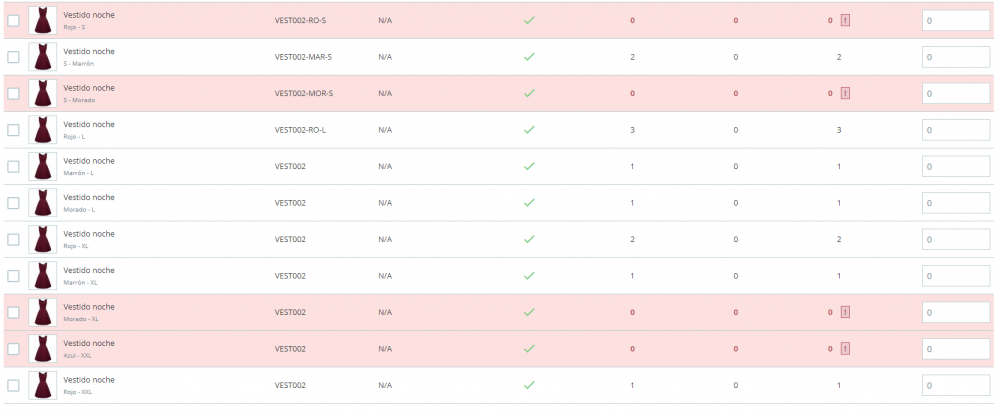The width and height of the screenshot is (1000, 419).
Task: Click green status checkmark for VEST002-RO-L
Action: pos(529,130)
